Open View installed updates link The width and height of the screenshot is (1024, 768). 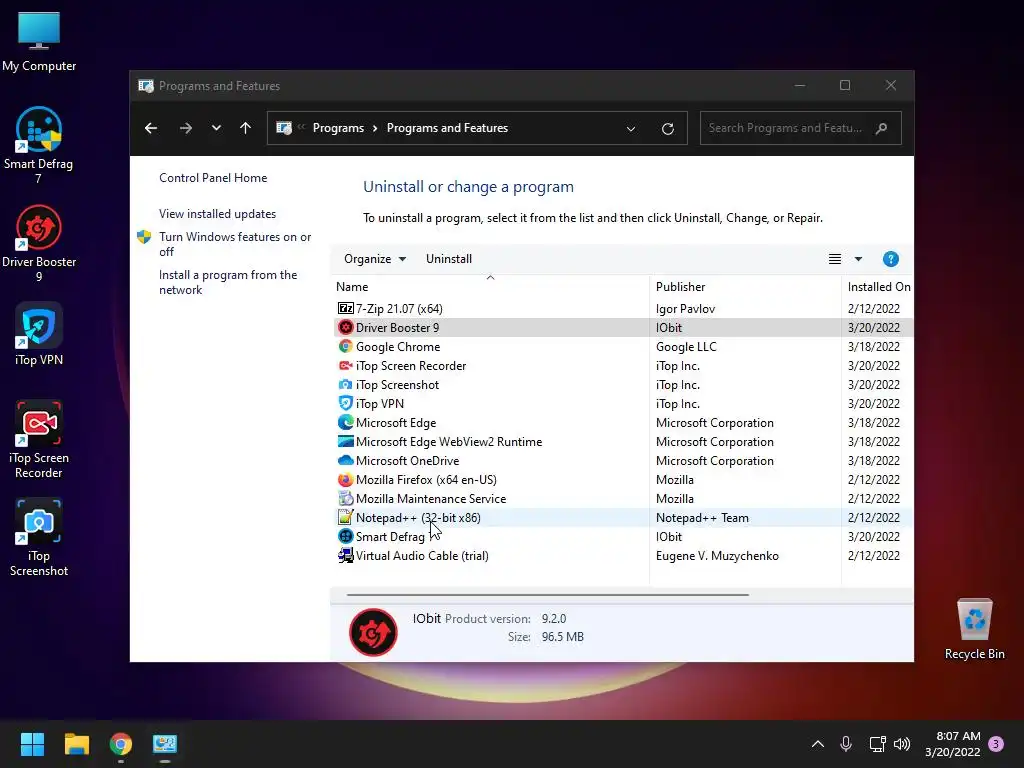pos(217,214)
